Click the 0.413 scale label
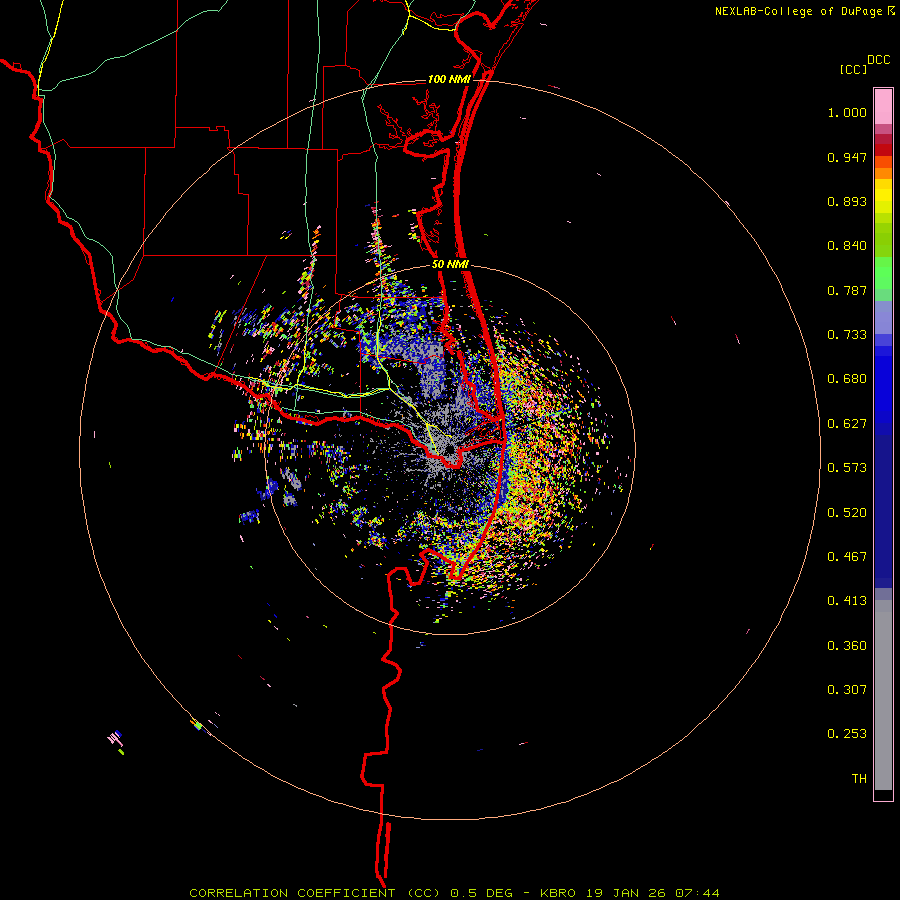The width and height of the screenshot is (900, 900). tap(847, 601)
